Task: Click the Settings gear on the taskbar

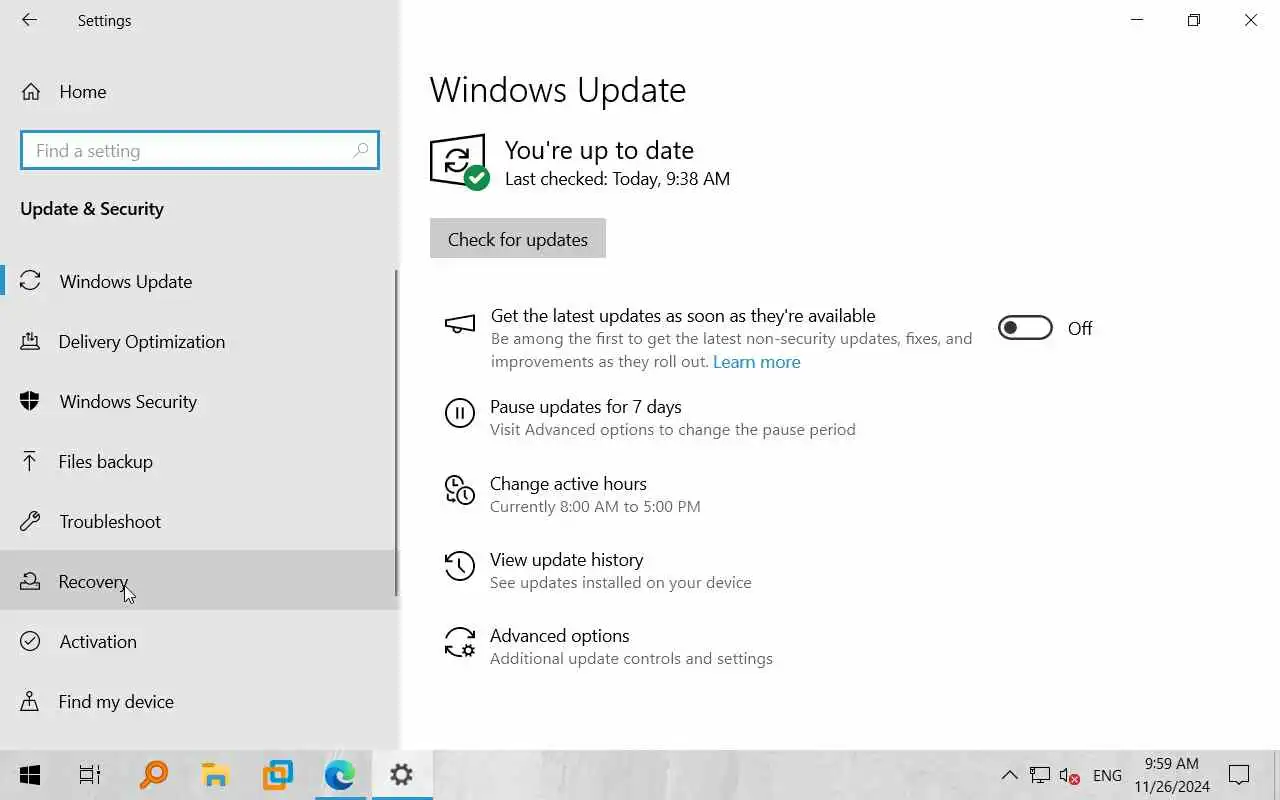Action: click(x=402, y=775)
